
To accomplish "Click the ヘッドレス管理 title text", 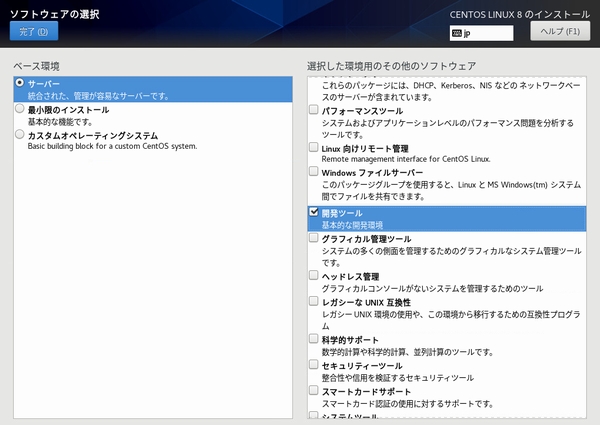I will [x=350, y=277].
